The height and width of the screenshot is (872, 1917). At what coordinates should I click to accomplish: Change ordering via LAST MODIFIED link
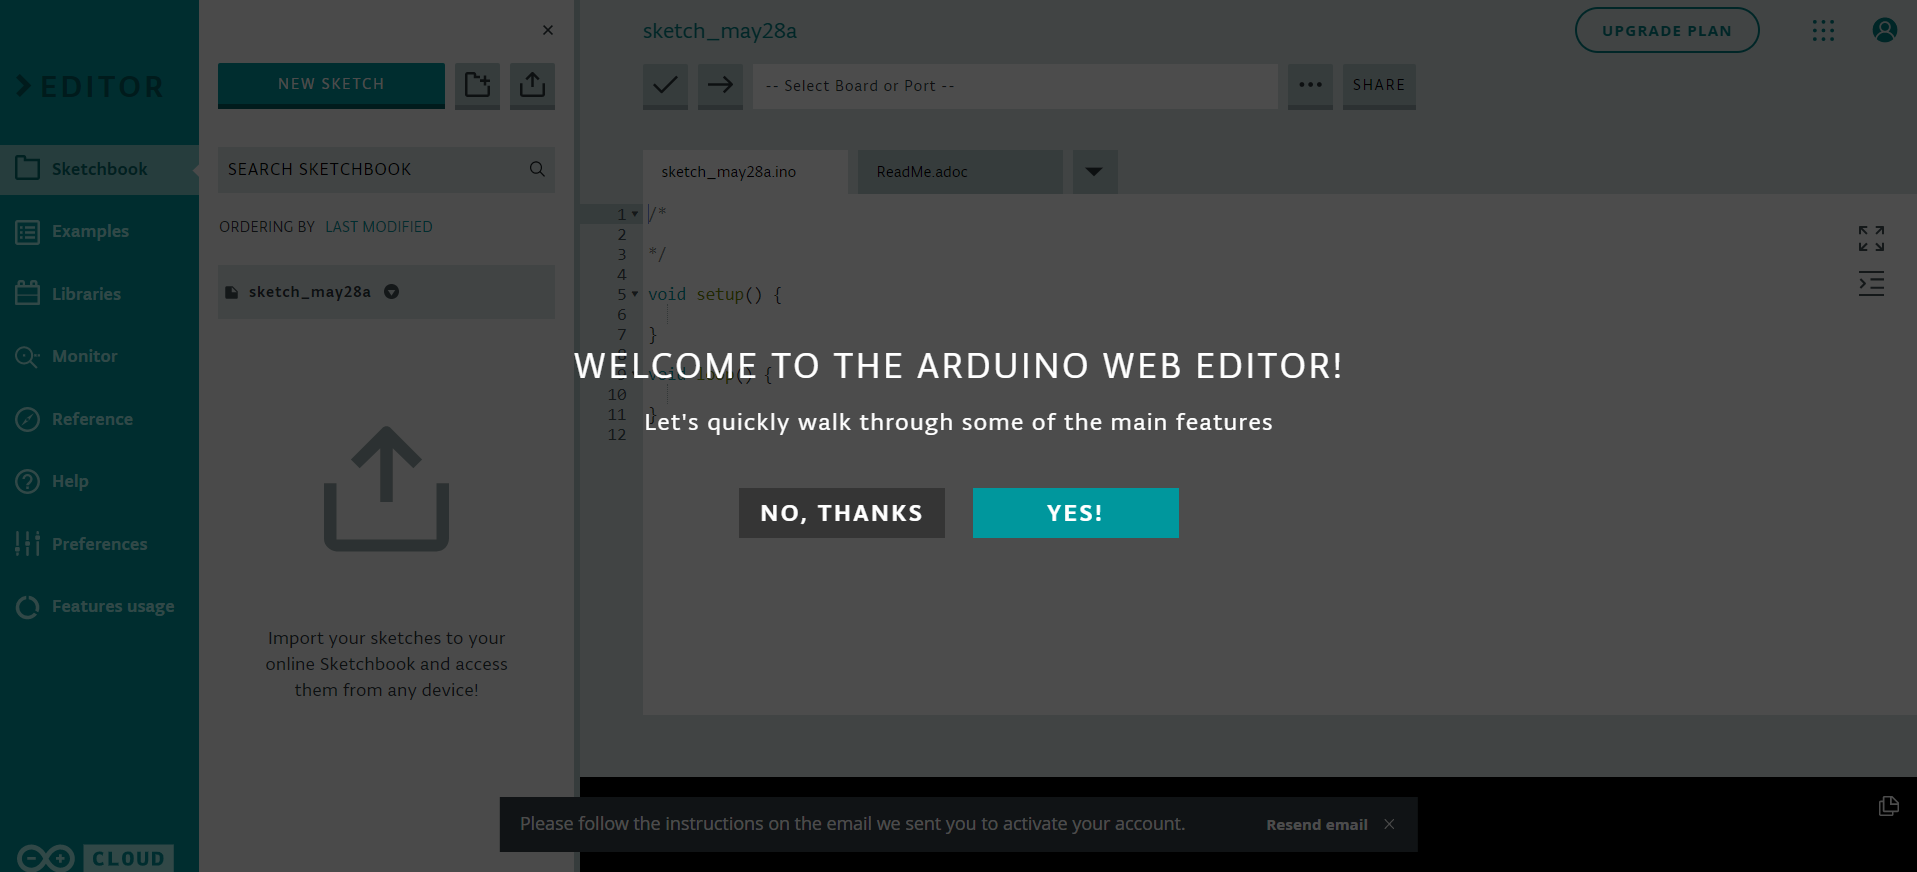(379, 227)
